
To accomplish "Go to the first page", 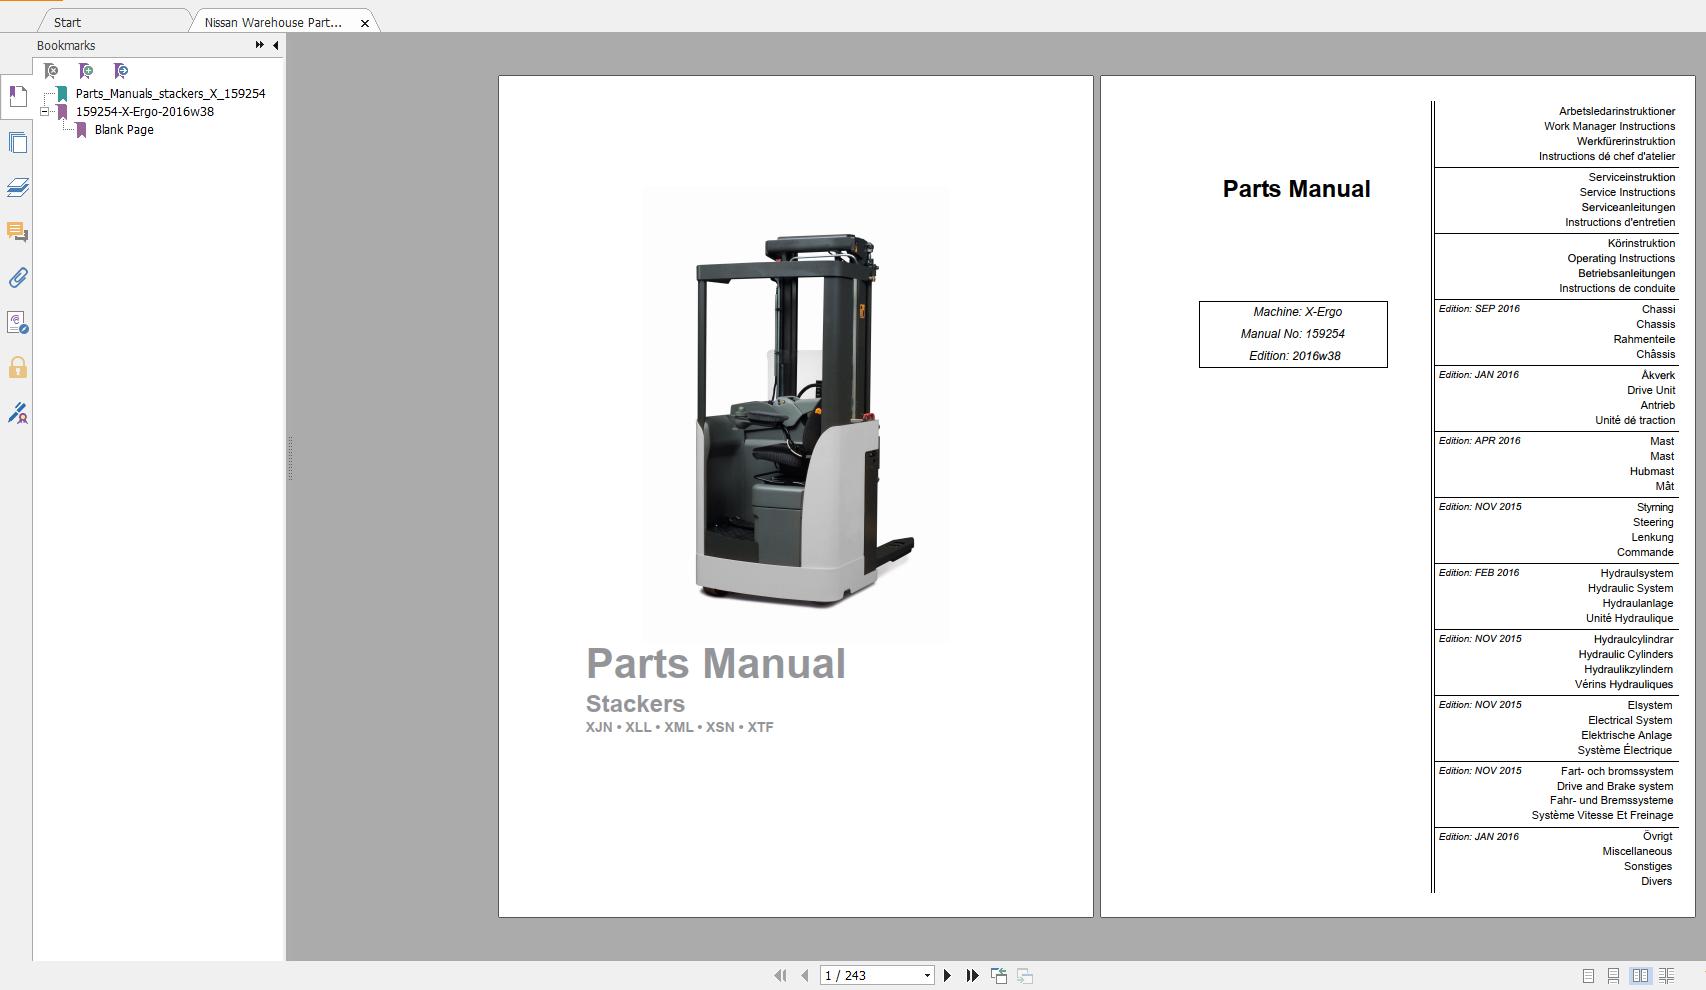I will pos(780,975).
